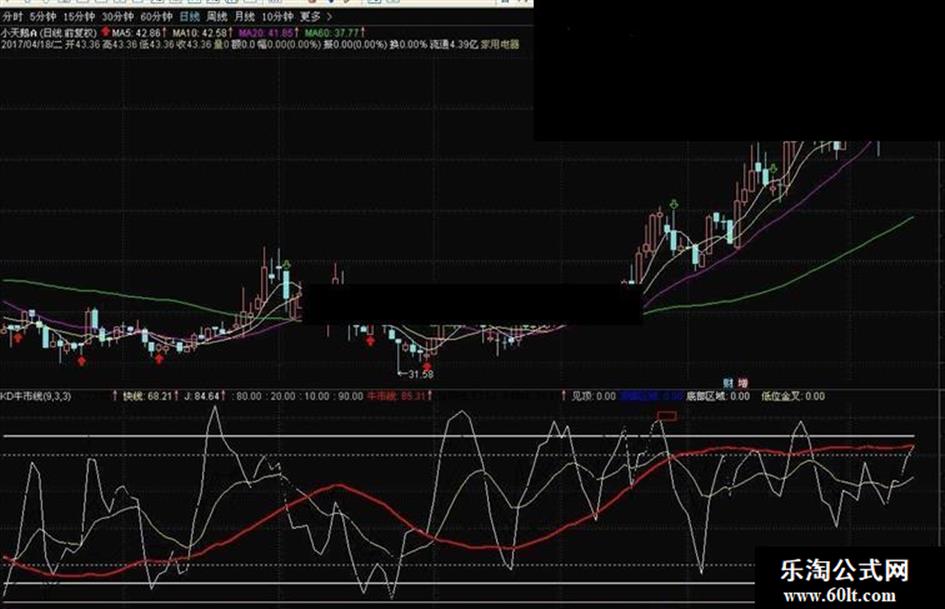
Task: Select the 5分钟 period tab
Action: click(42, 17)
